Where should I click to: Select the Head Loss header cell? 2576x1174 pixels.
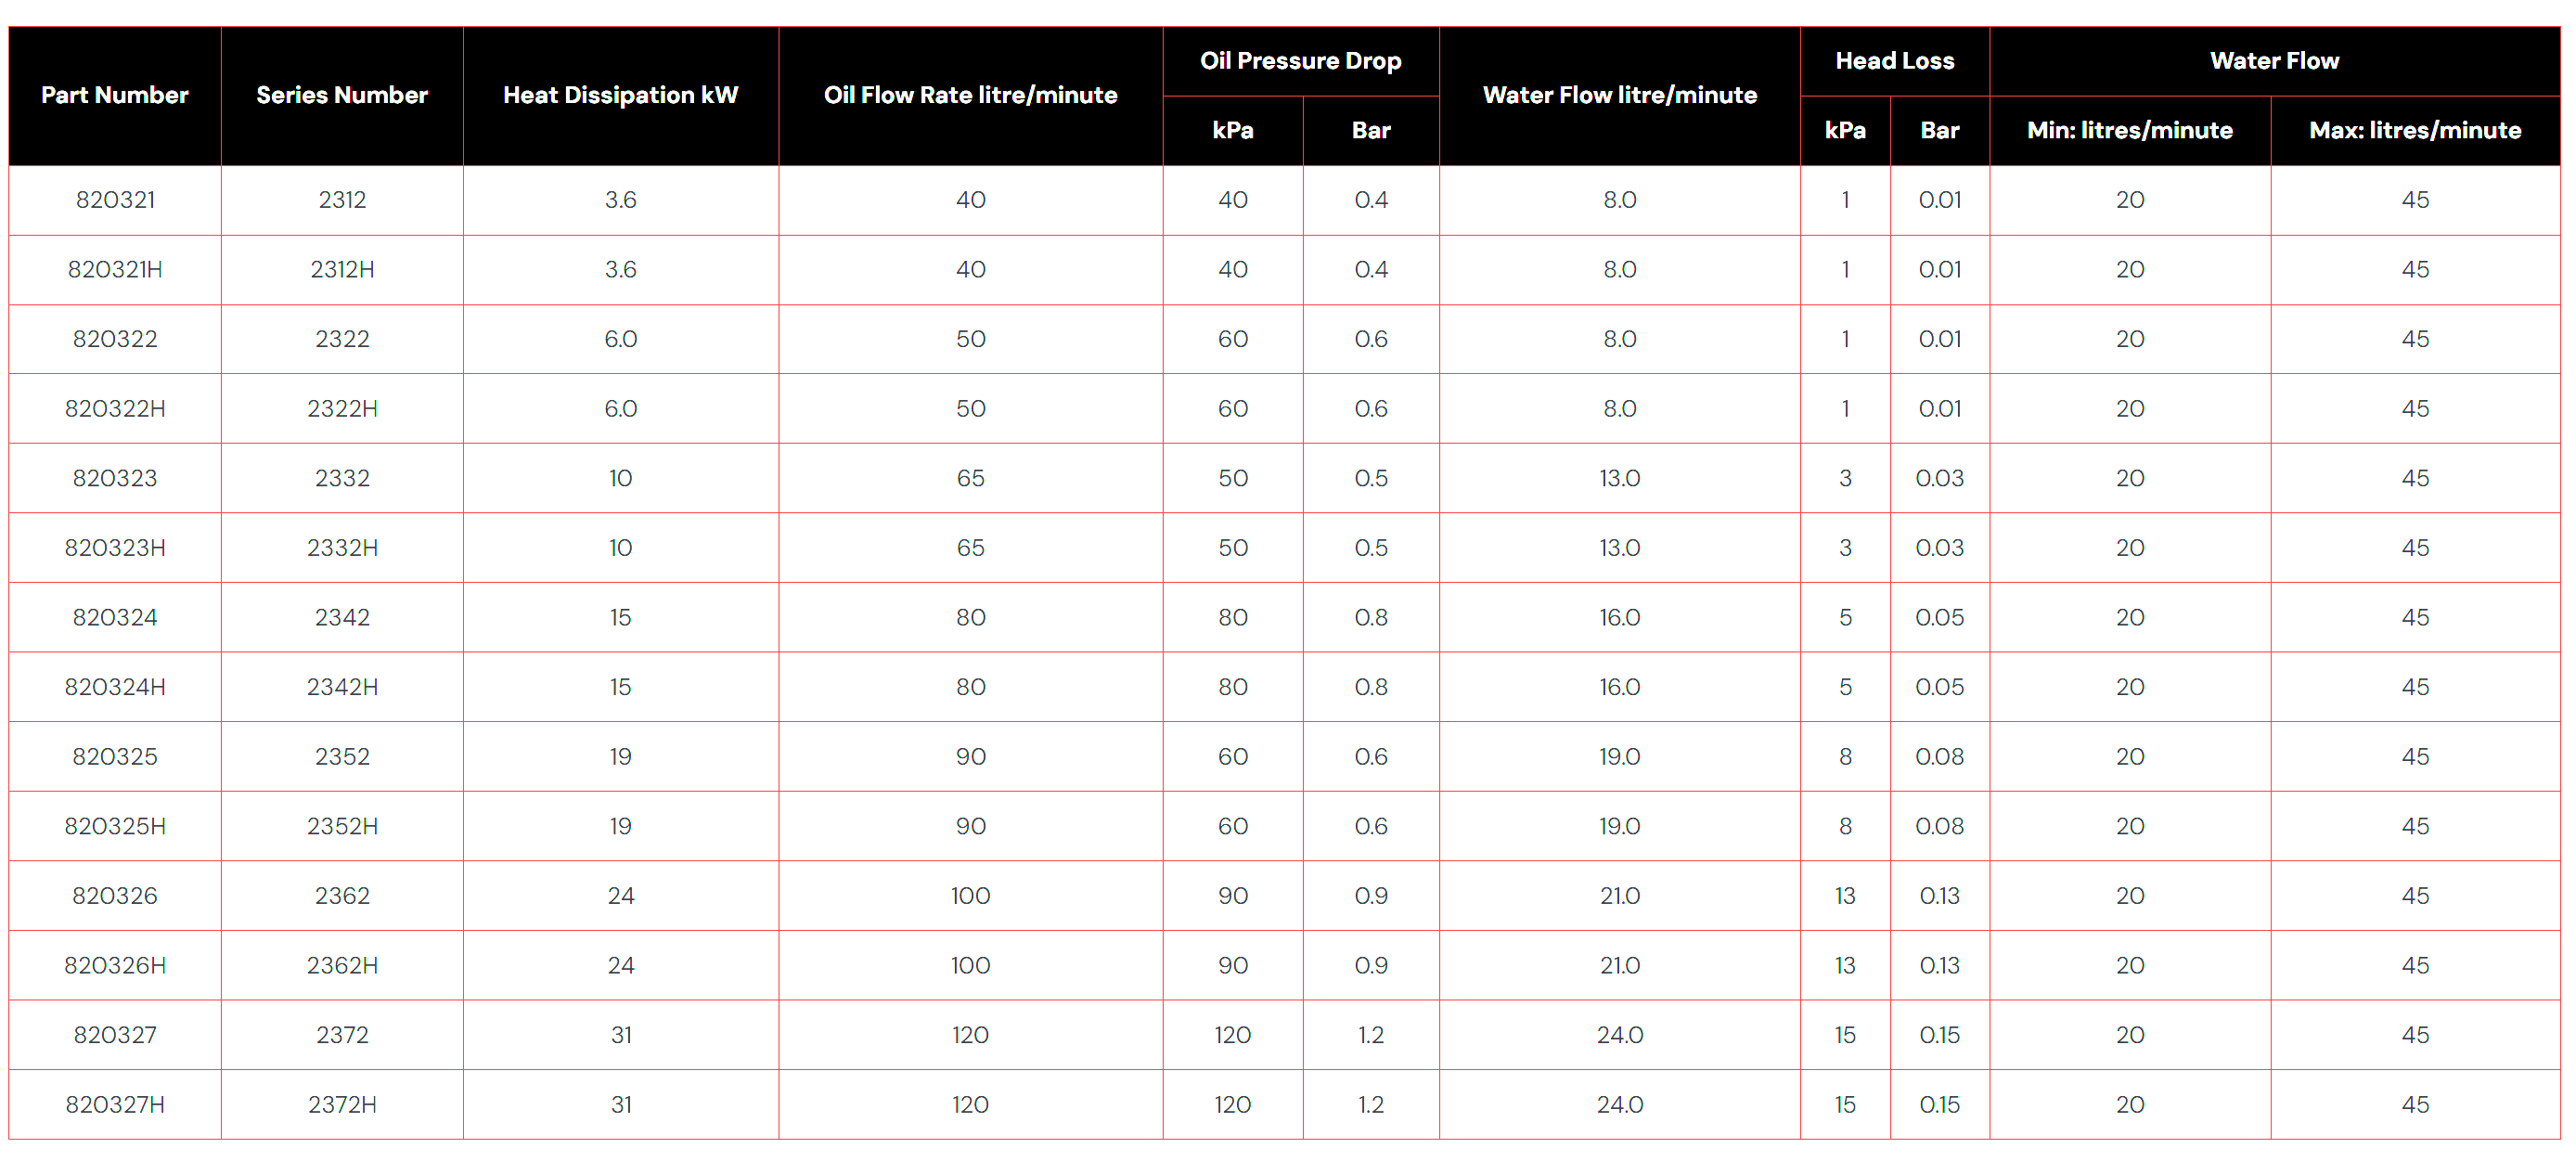point(1894,61)
